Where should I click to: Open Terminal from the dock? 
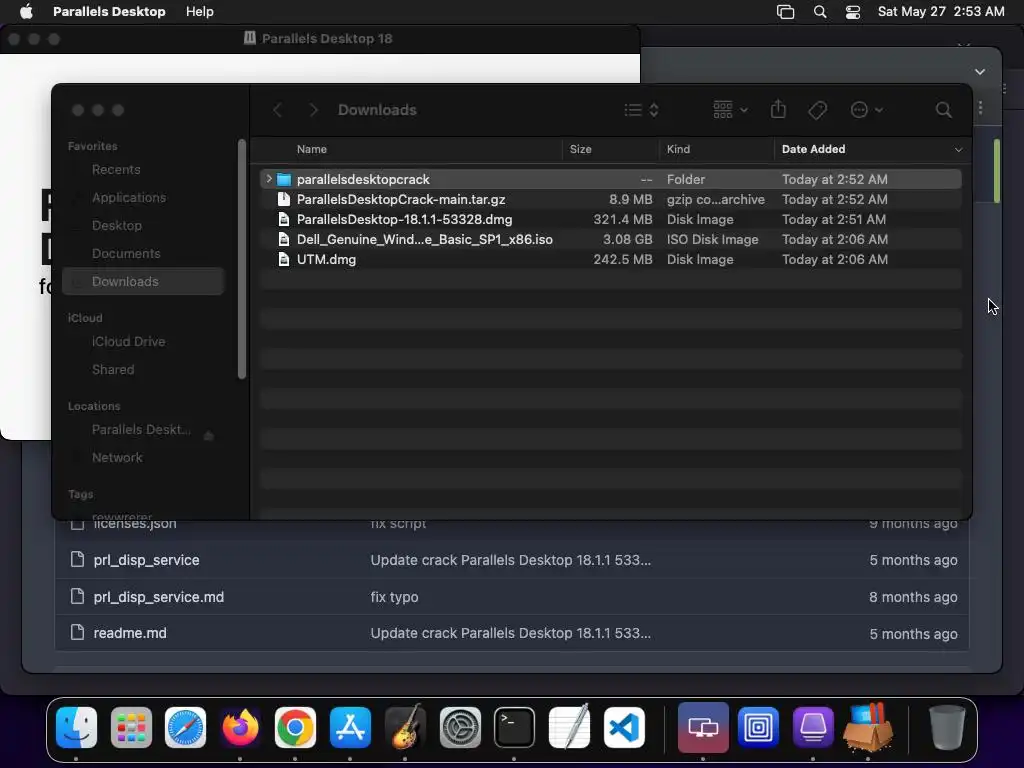(x=514, y=728)
